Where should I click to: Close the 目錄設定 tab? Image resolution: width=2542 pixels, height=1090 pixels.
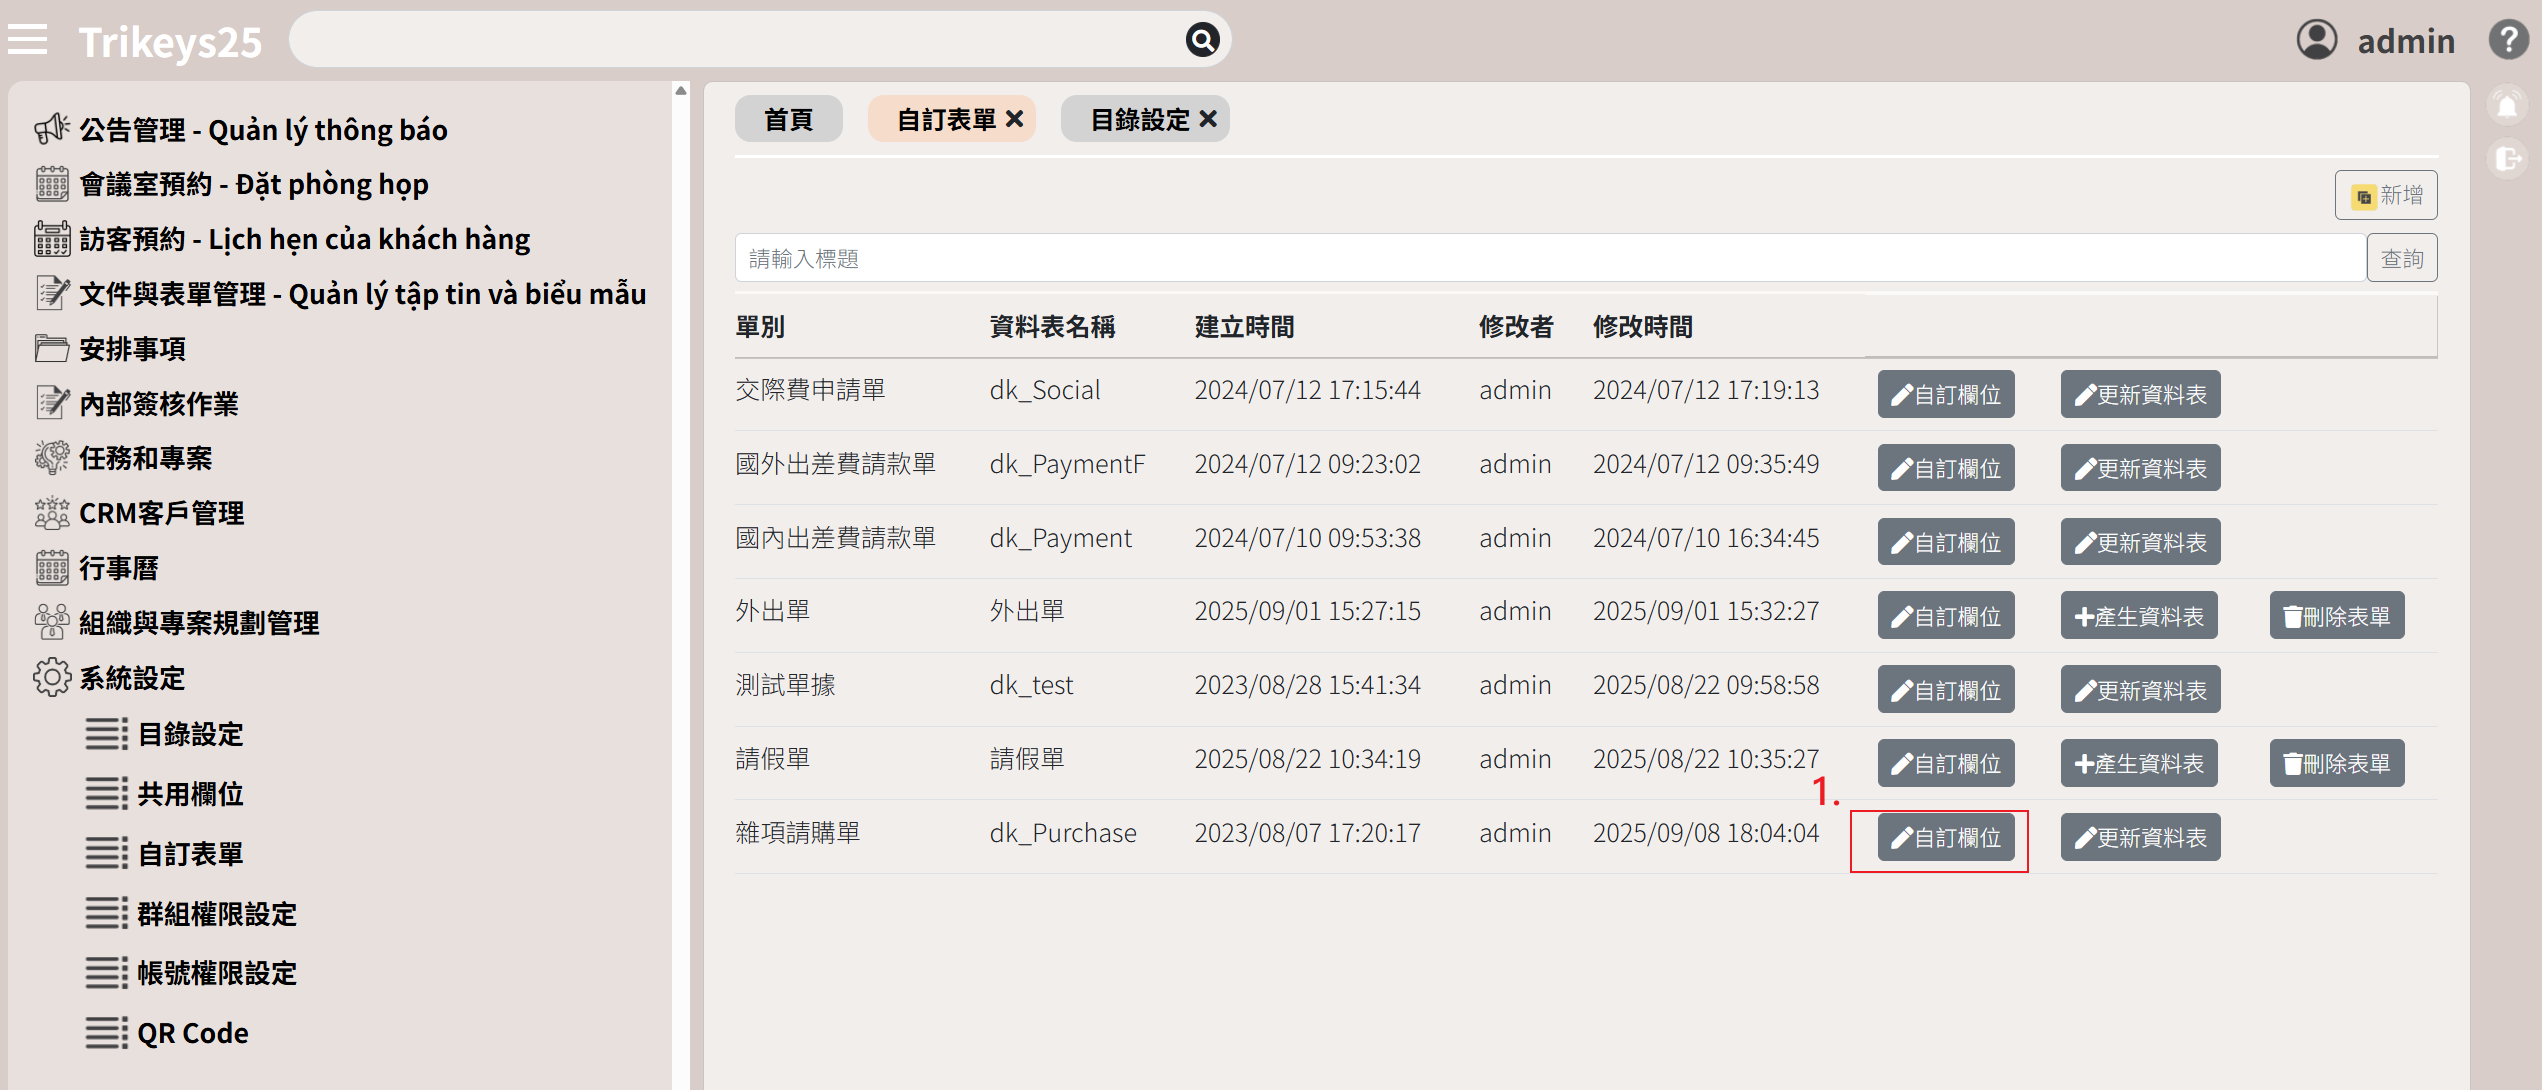coord(1208,119)
